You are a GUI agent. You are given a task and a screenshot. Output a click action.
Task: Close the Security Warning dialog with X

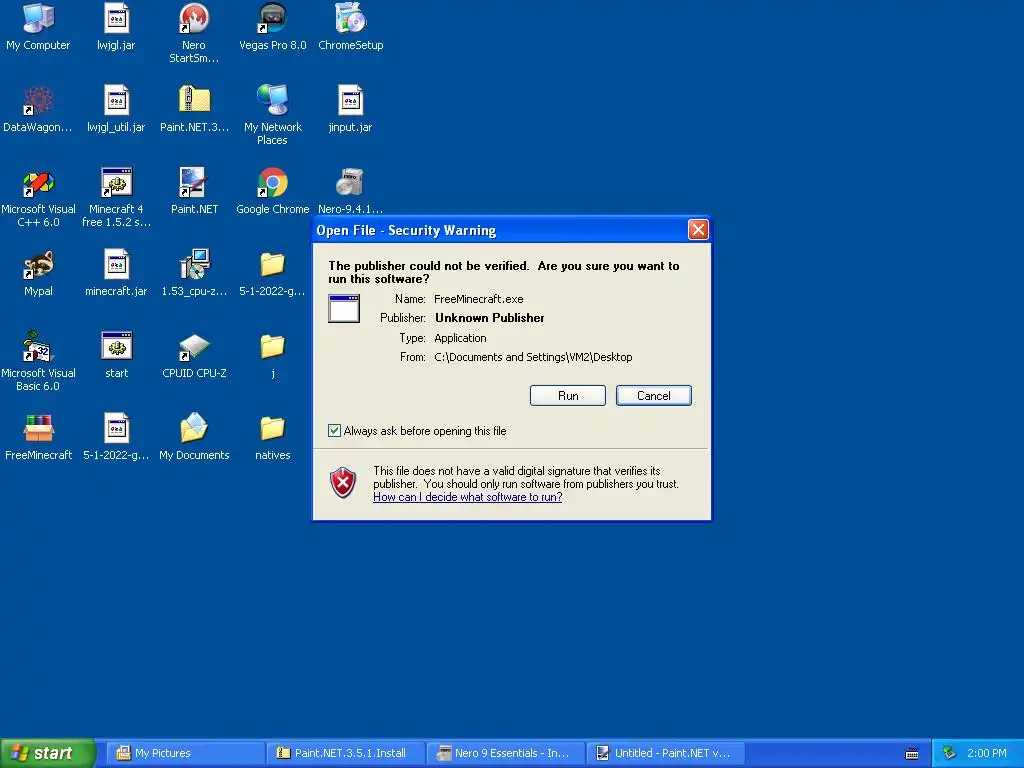(x=698, y=230)
